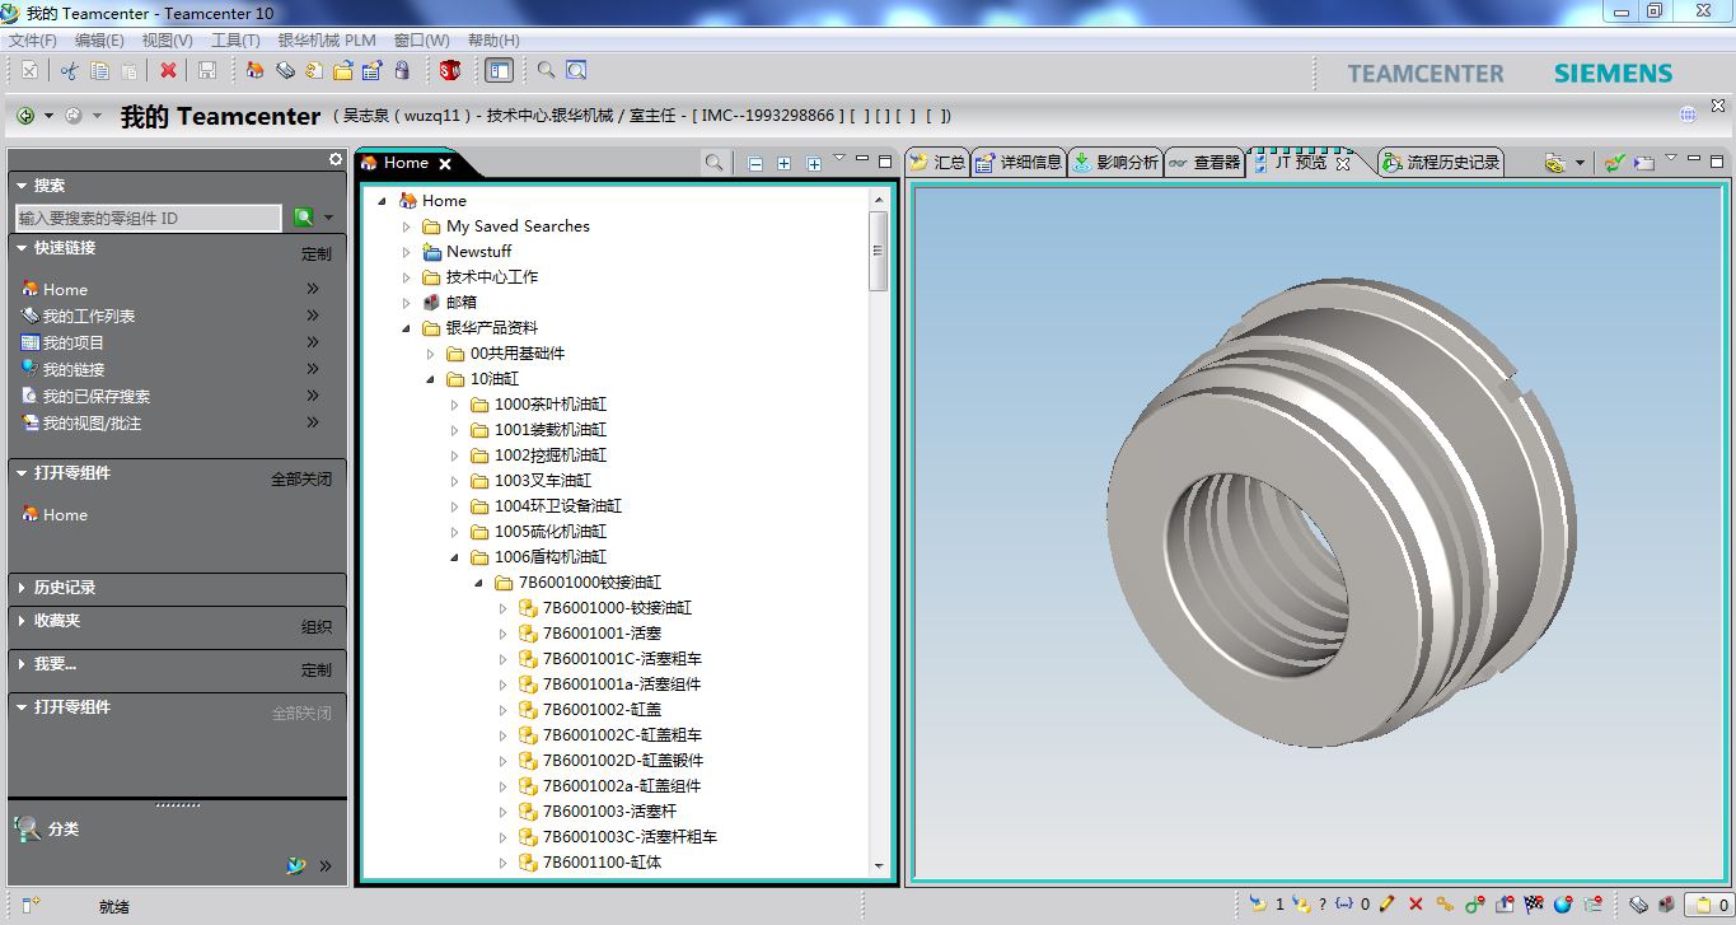Click 全部关闭 in the 打开零组件 section
1736x925 pixels.
click(x=301, y=479)
